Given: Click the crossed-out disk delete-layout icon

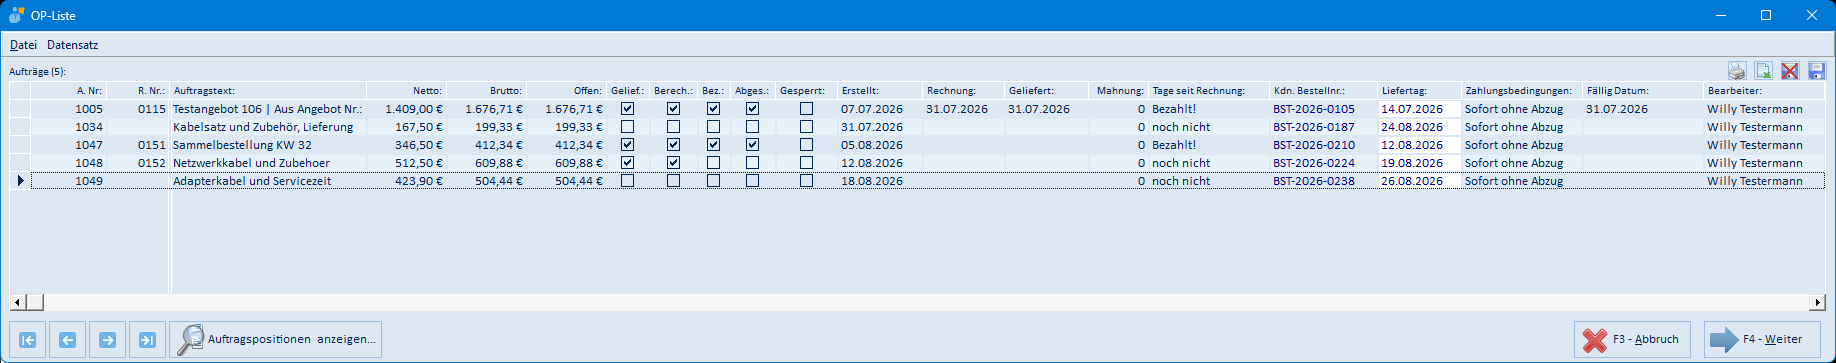Looking at the screenshot, I should click(x=1790, y=71).
